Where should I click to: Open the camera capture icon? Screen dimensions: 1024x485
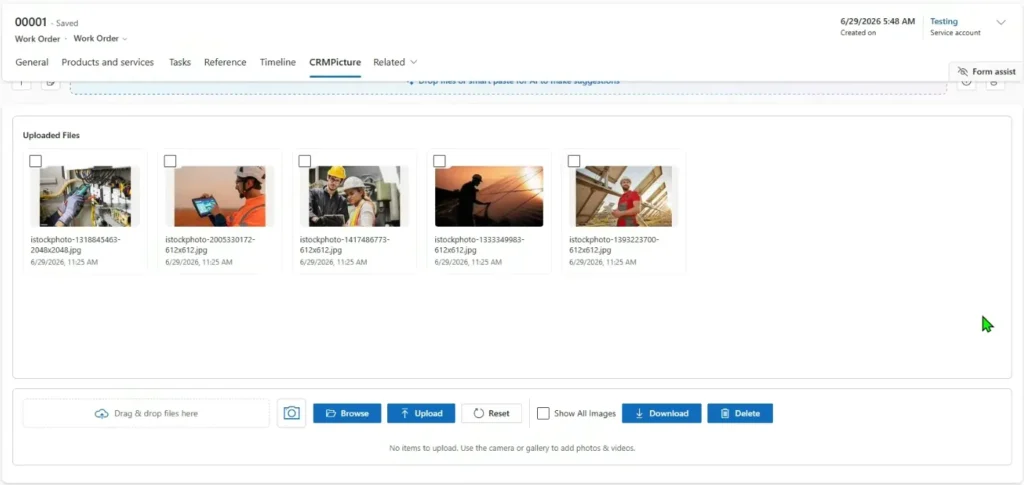coord(291,413)
